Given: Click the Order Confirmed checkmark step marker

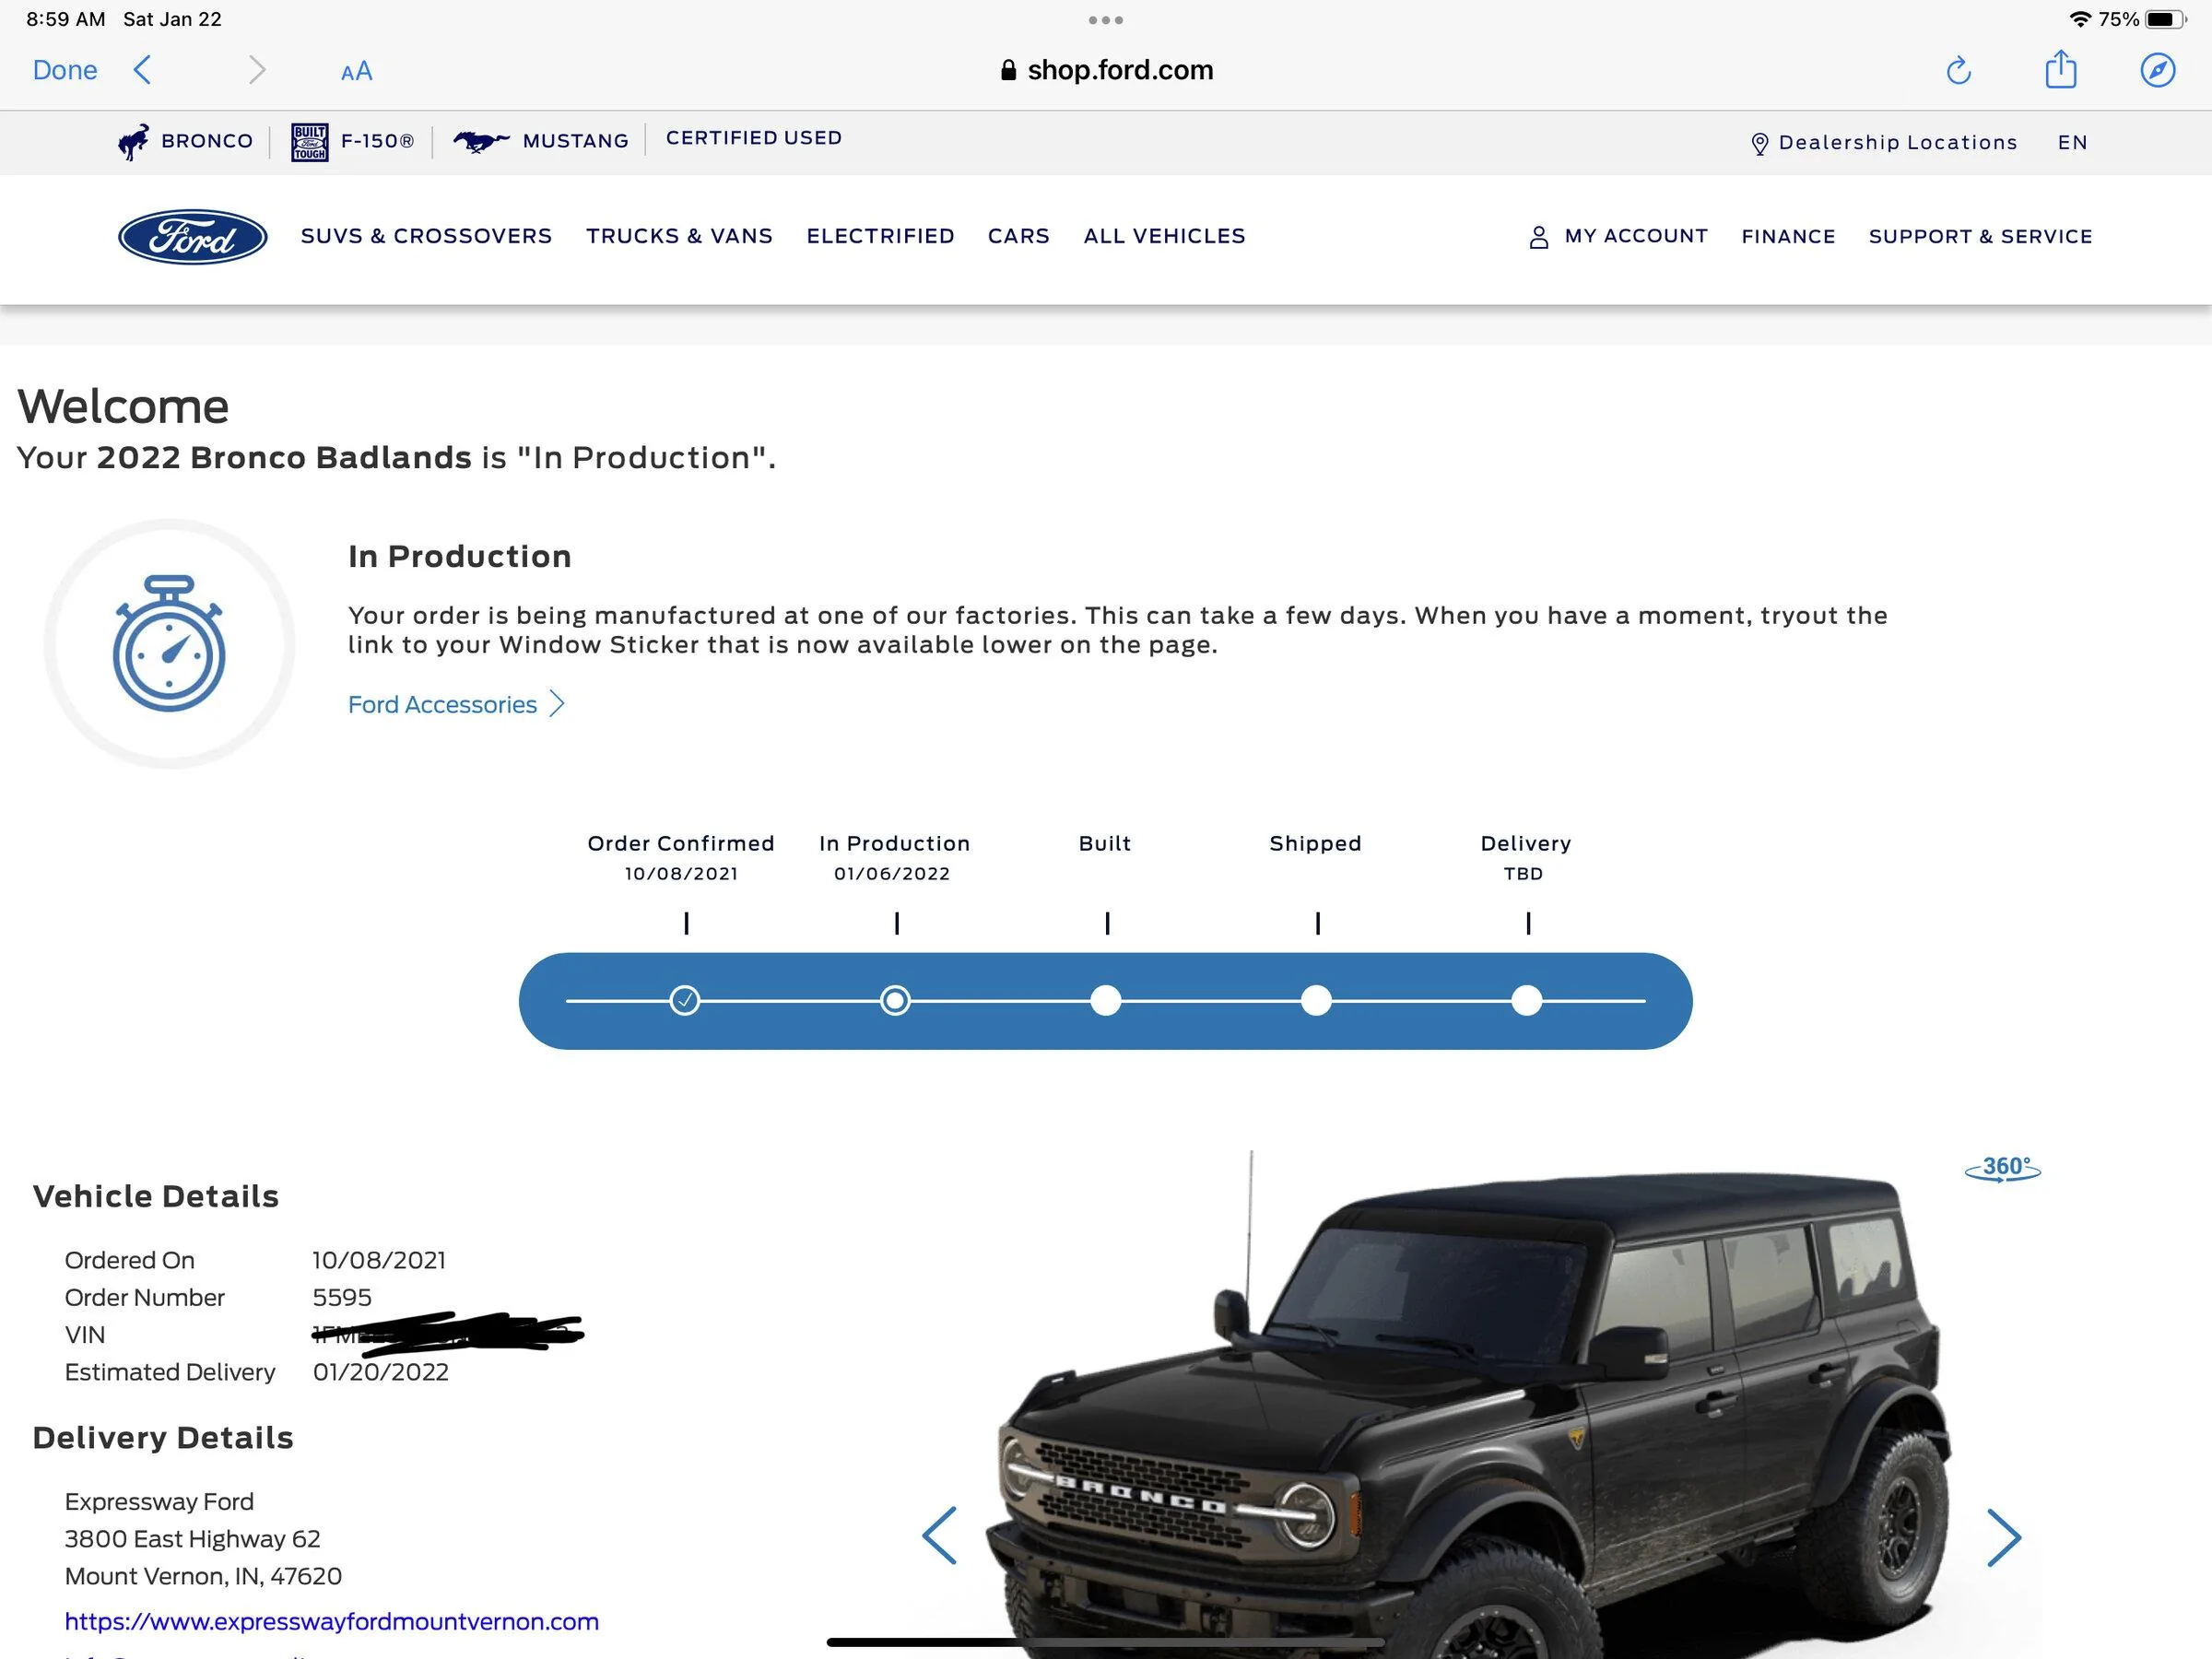Looking at the screenshot, I should pyautogui.click(x=685, y=1001).
